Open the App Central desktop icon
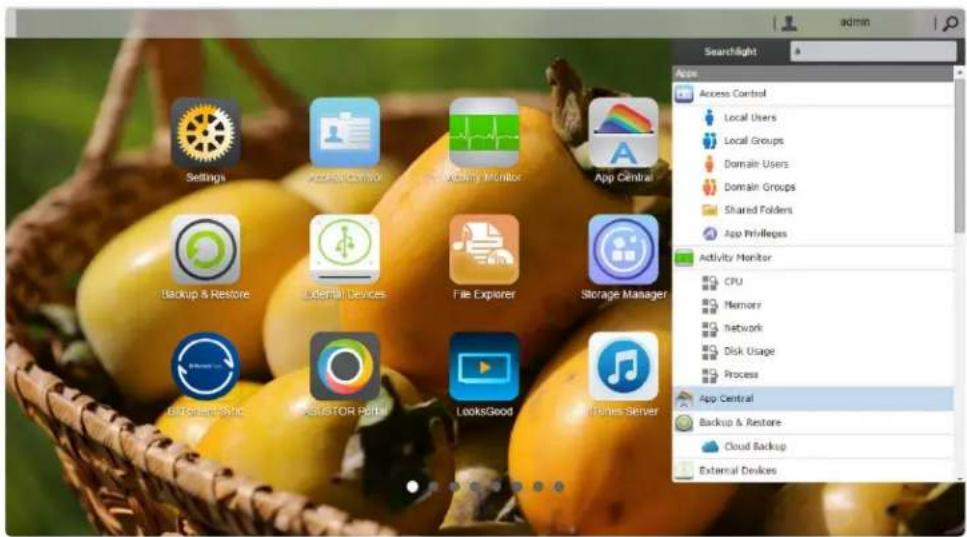 [623, 133]
